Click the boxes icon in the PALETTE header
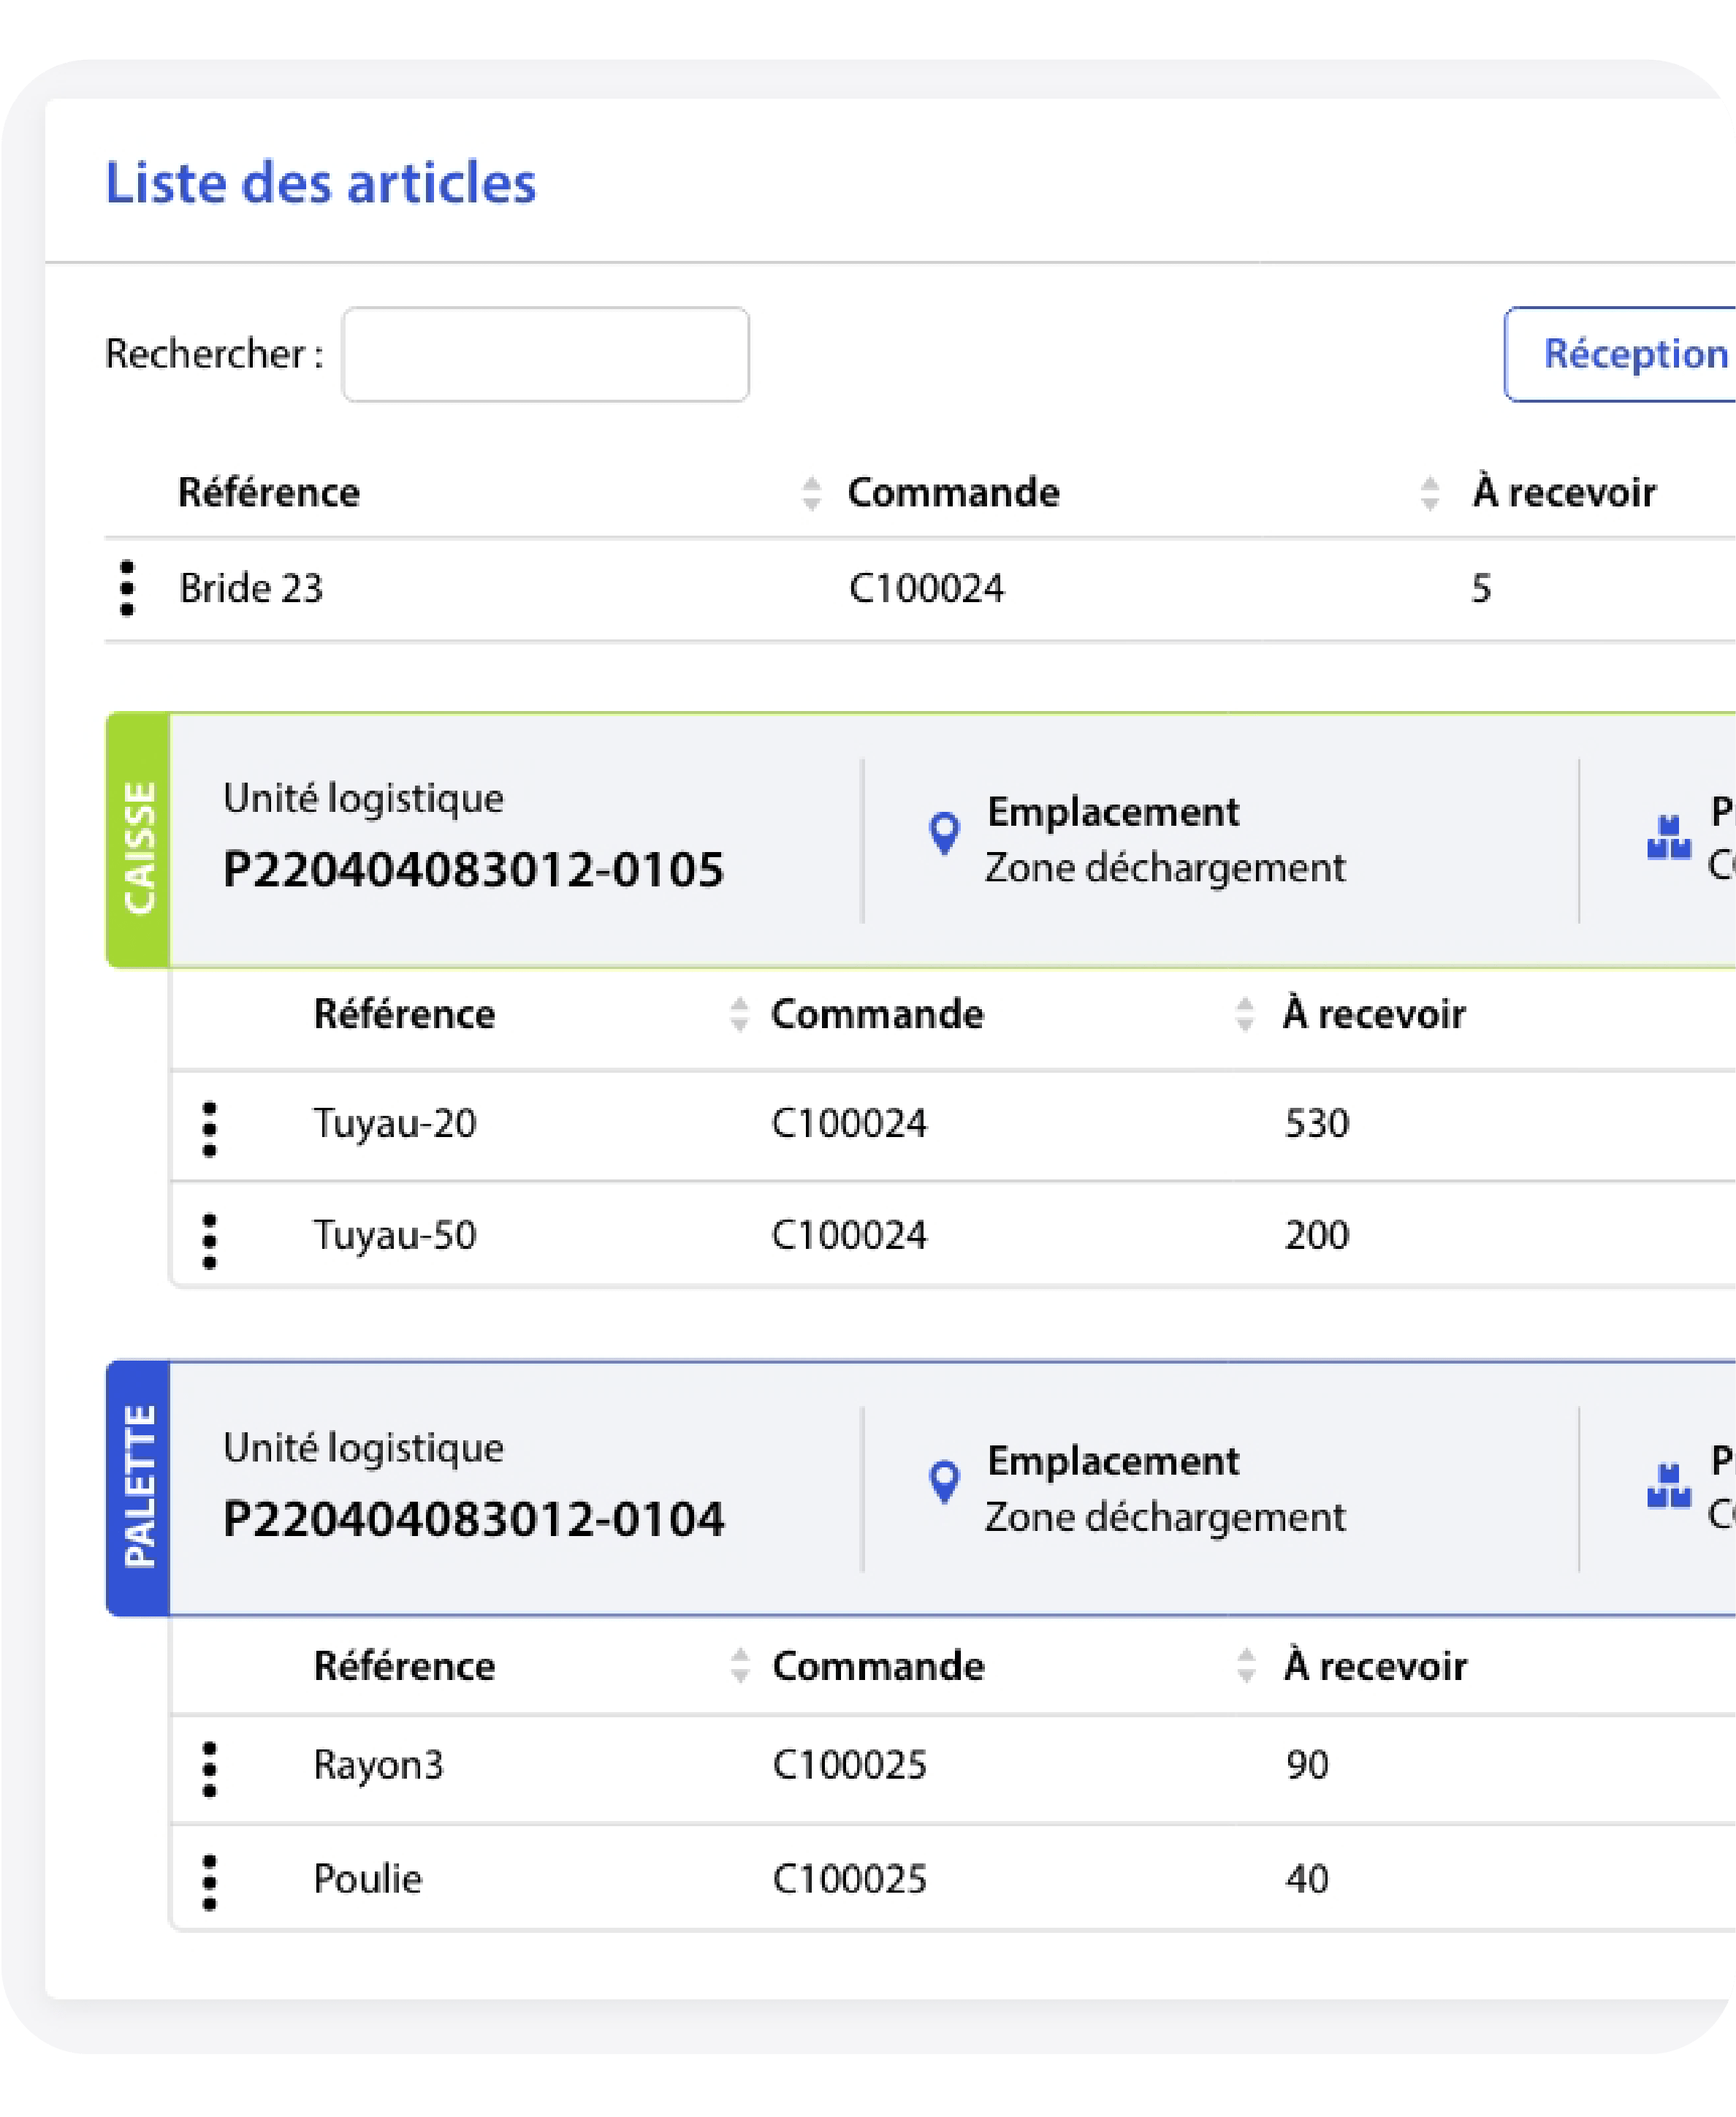Image resolution: width=1736 pixels, height=2117 pixels. pos(1668,1486)
